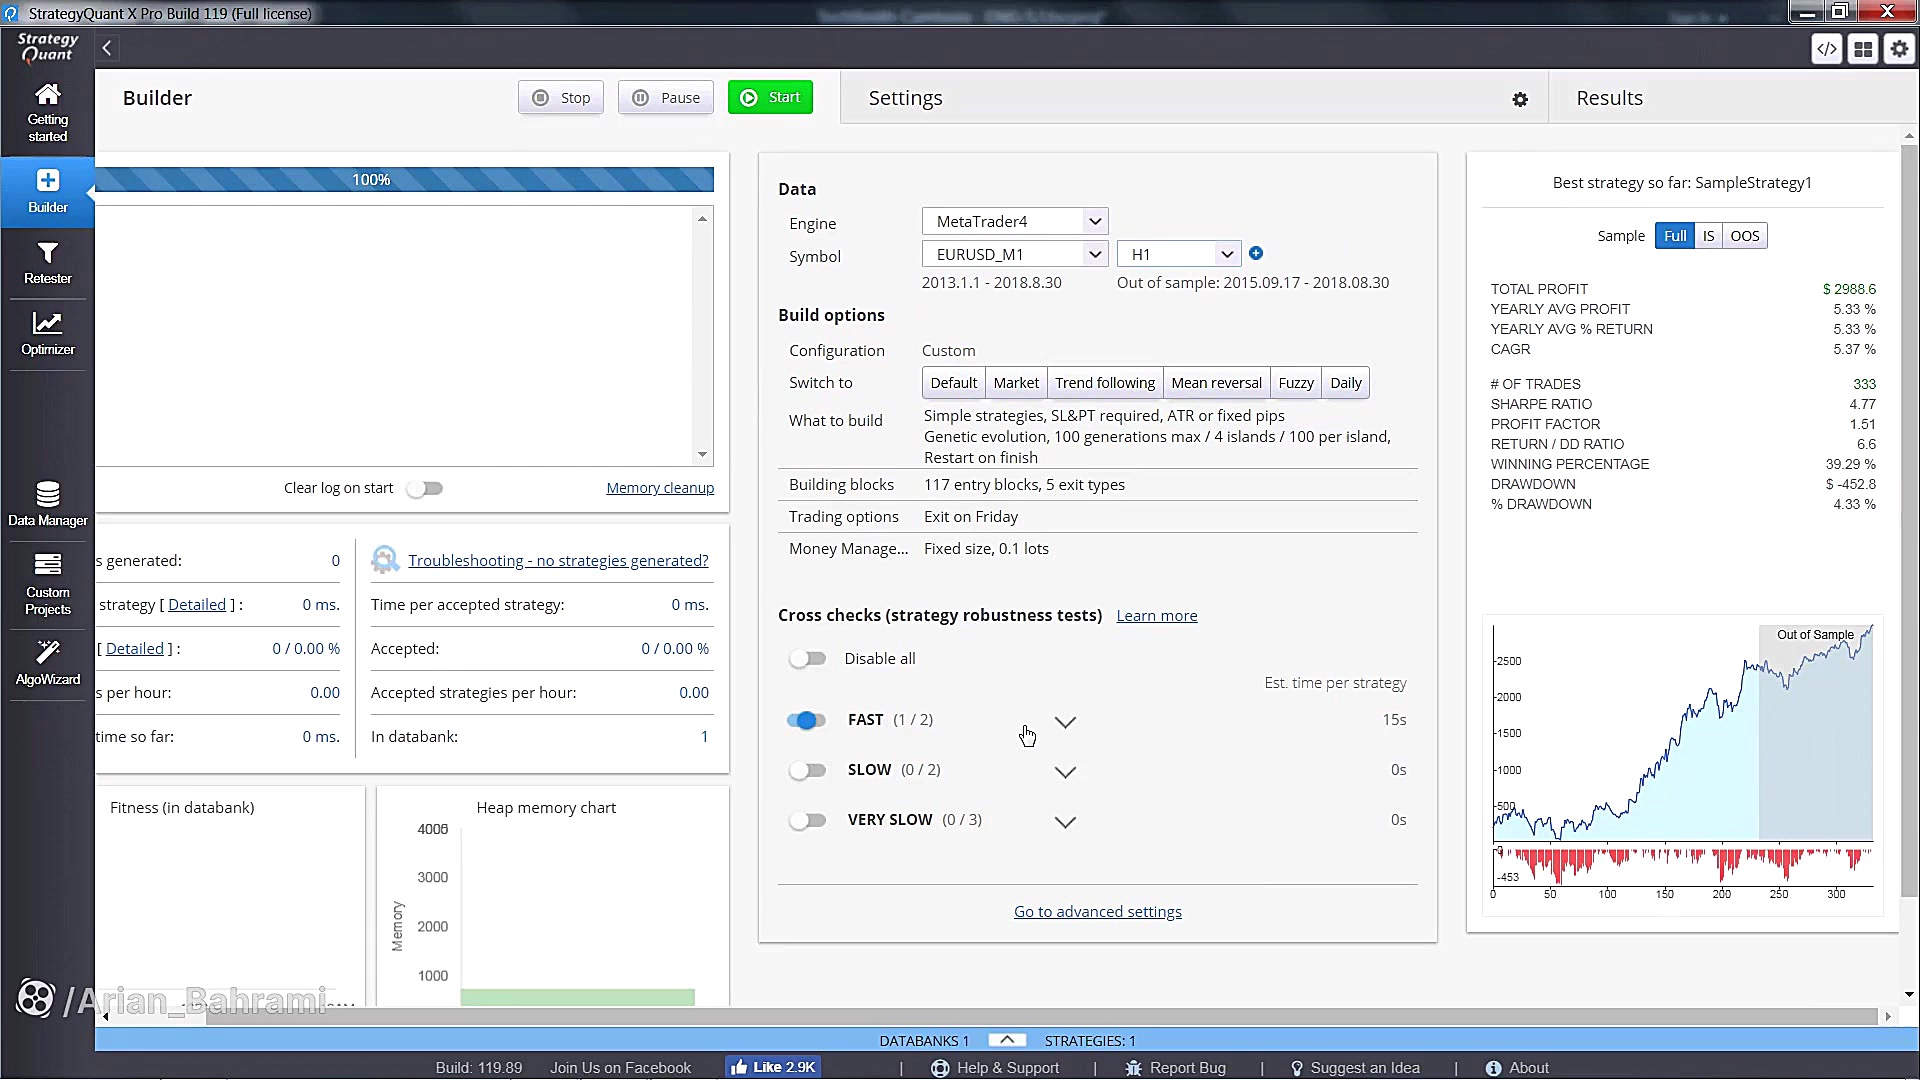Pause the builder run
The image size is (1920, 1080).
click(x=666, y=97)
